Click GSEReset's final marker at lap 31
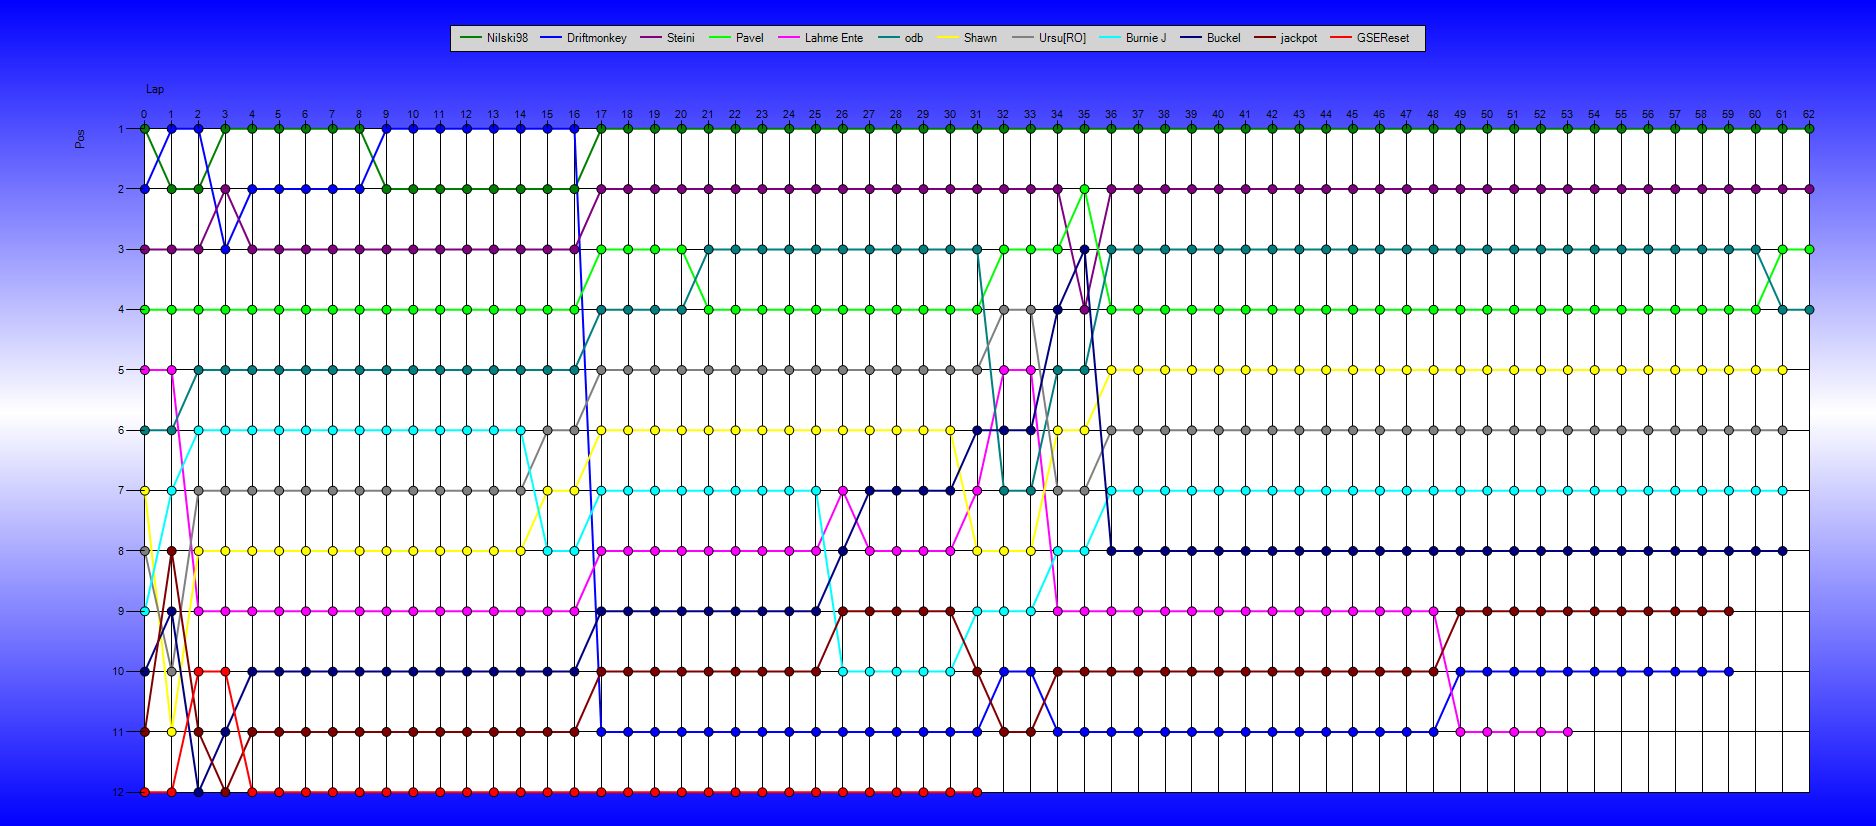Viewport: 1876px width, 826px height. [x=977, y=792]
